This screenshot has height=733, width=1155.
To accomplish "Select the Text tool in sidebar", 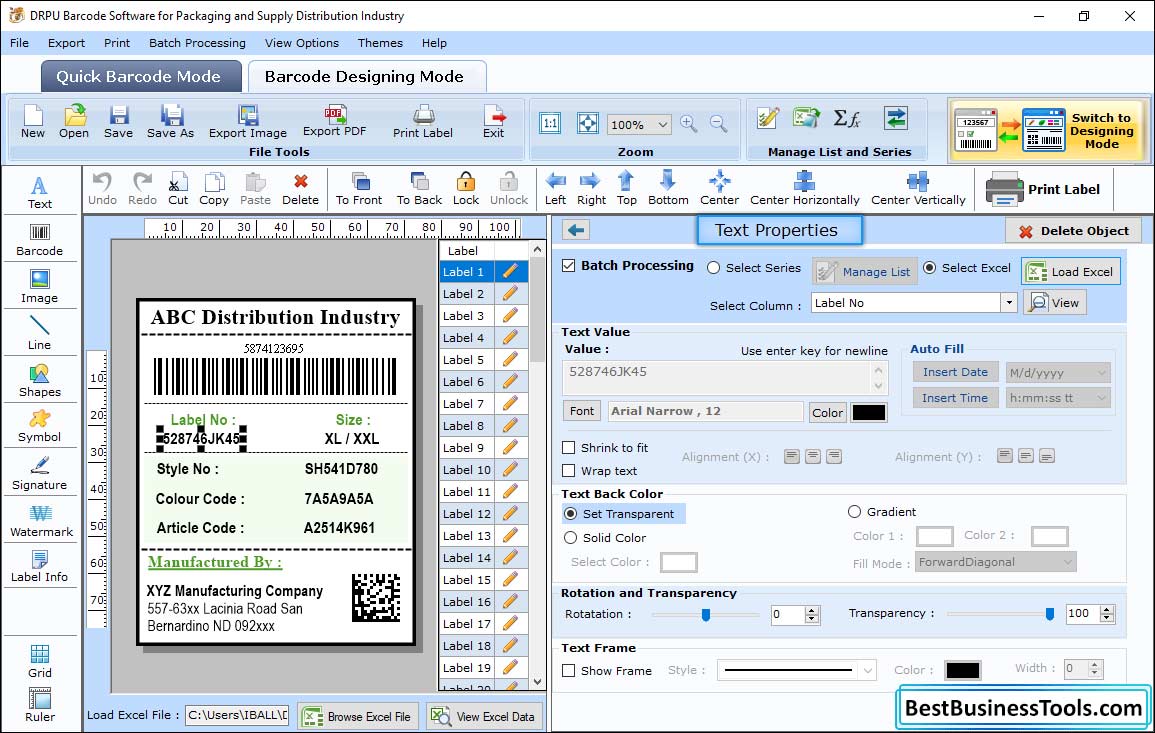I will pos(40,192).
